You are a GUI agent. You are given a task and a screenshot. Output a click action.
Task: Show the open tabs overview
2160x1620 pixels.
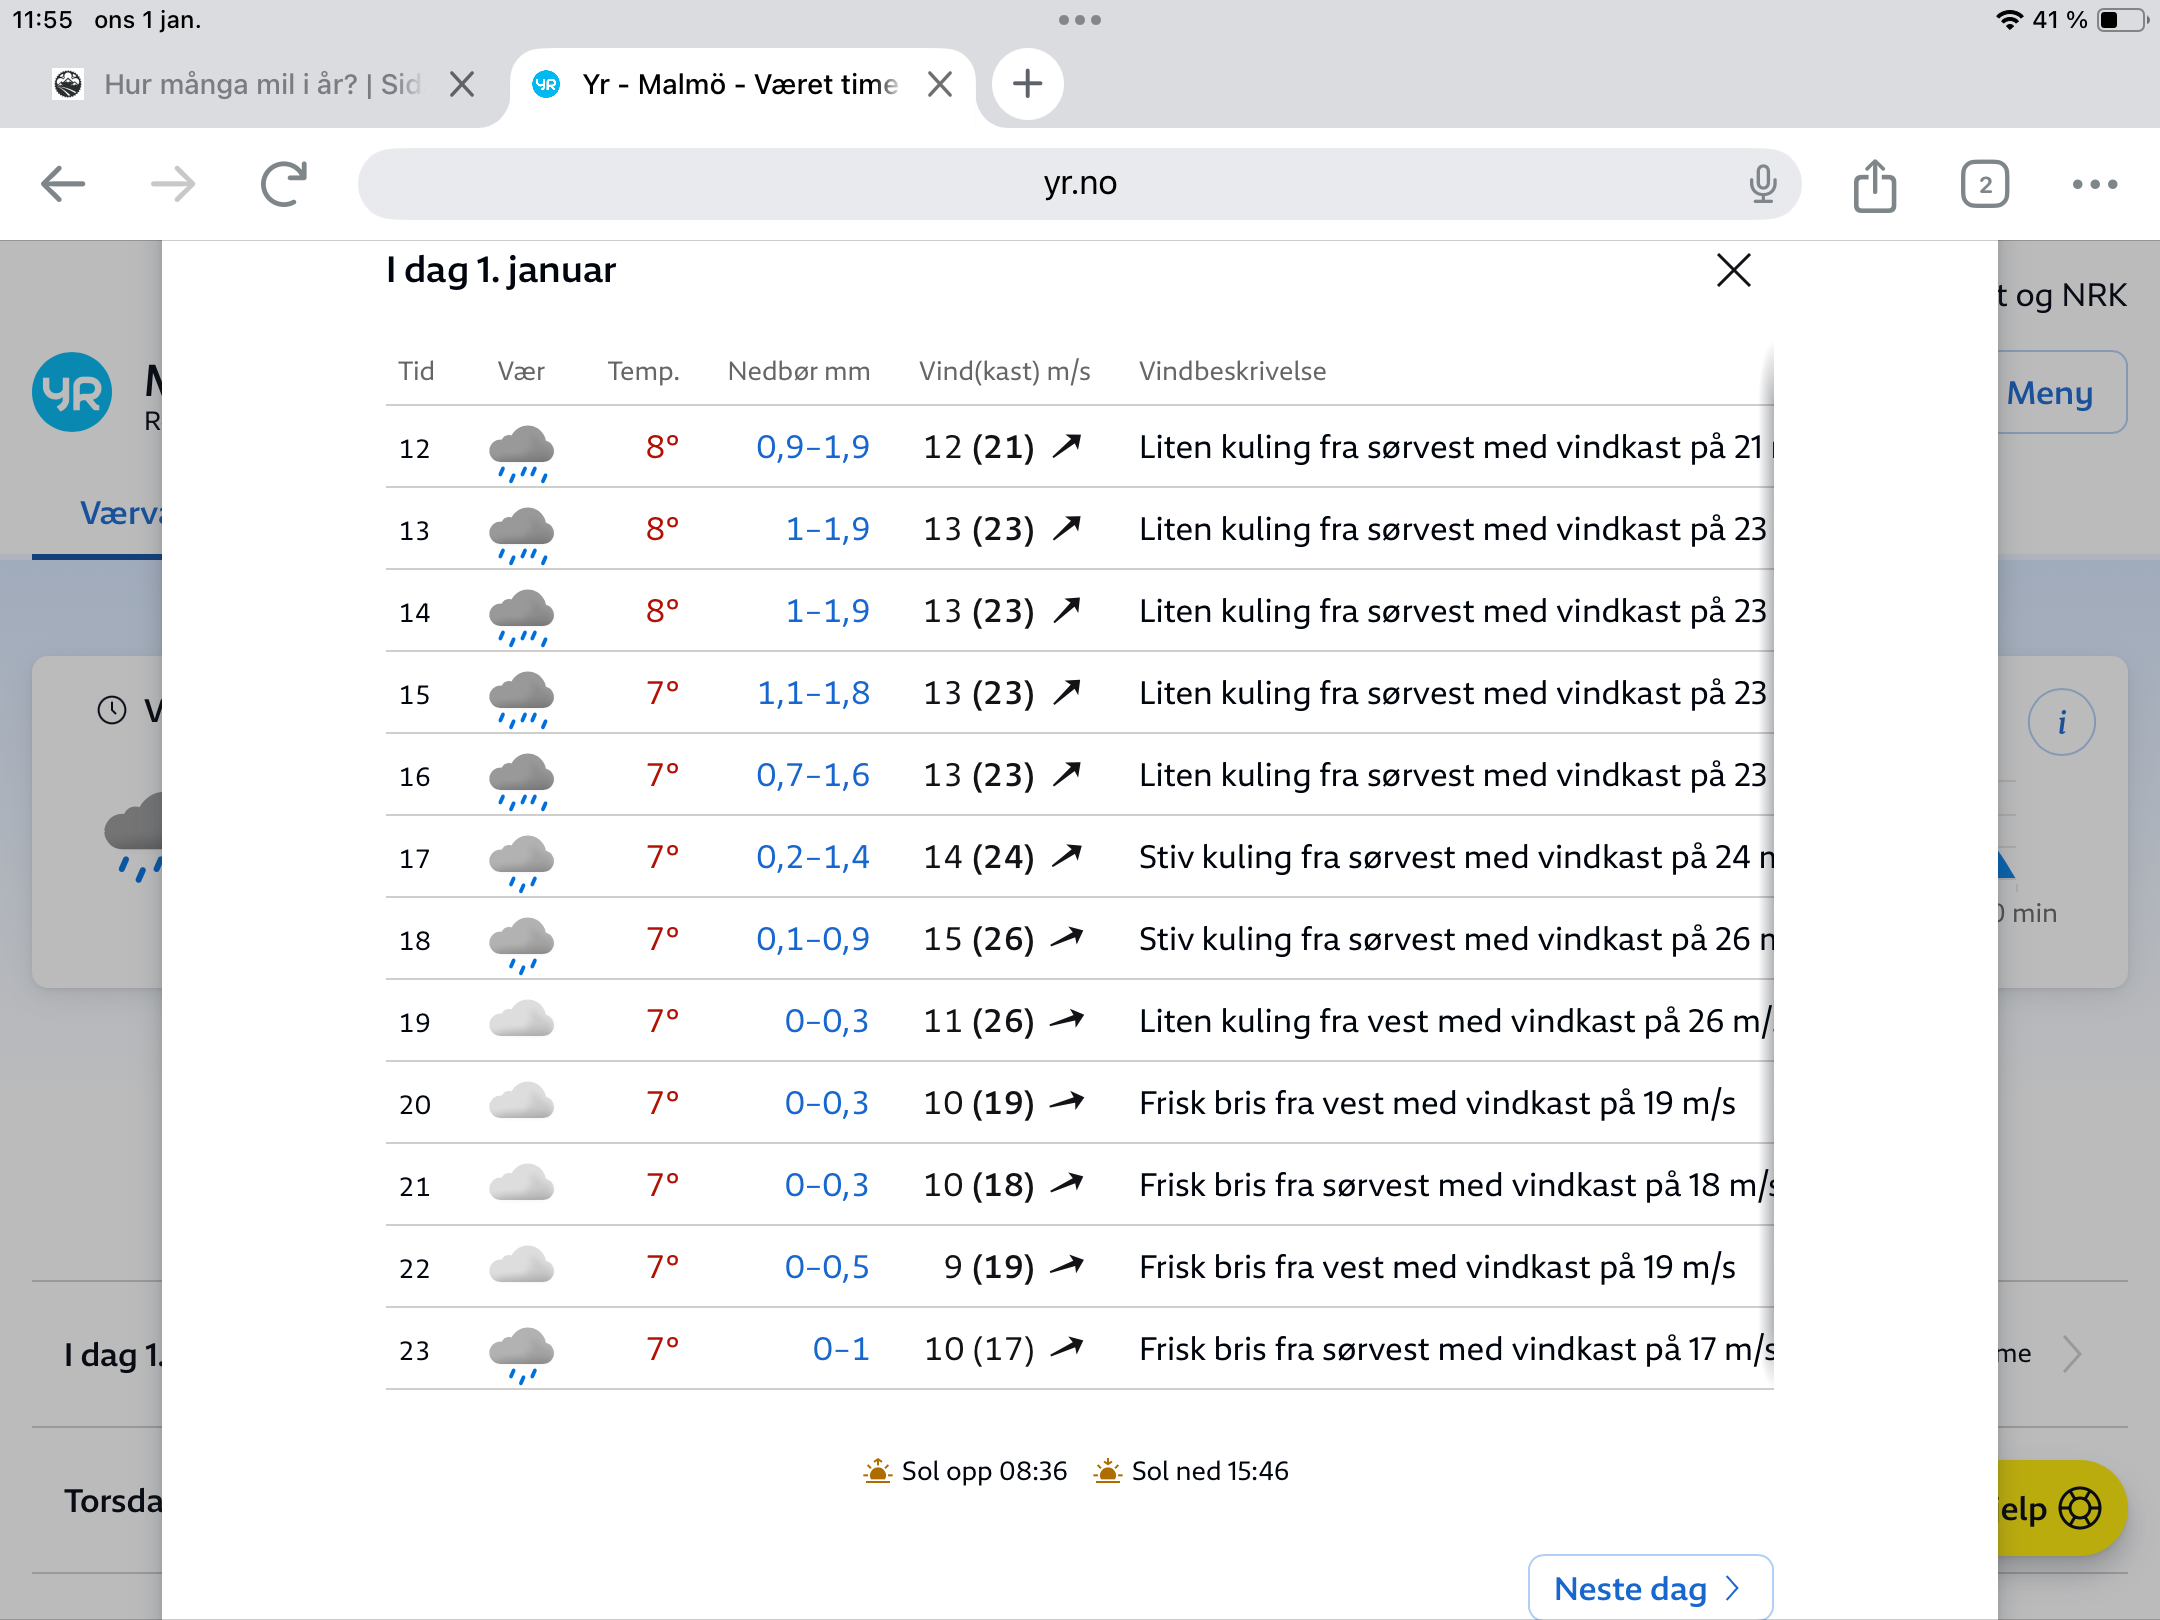(x=1985, y=184)
